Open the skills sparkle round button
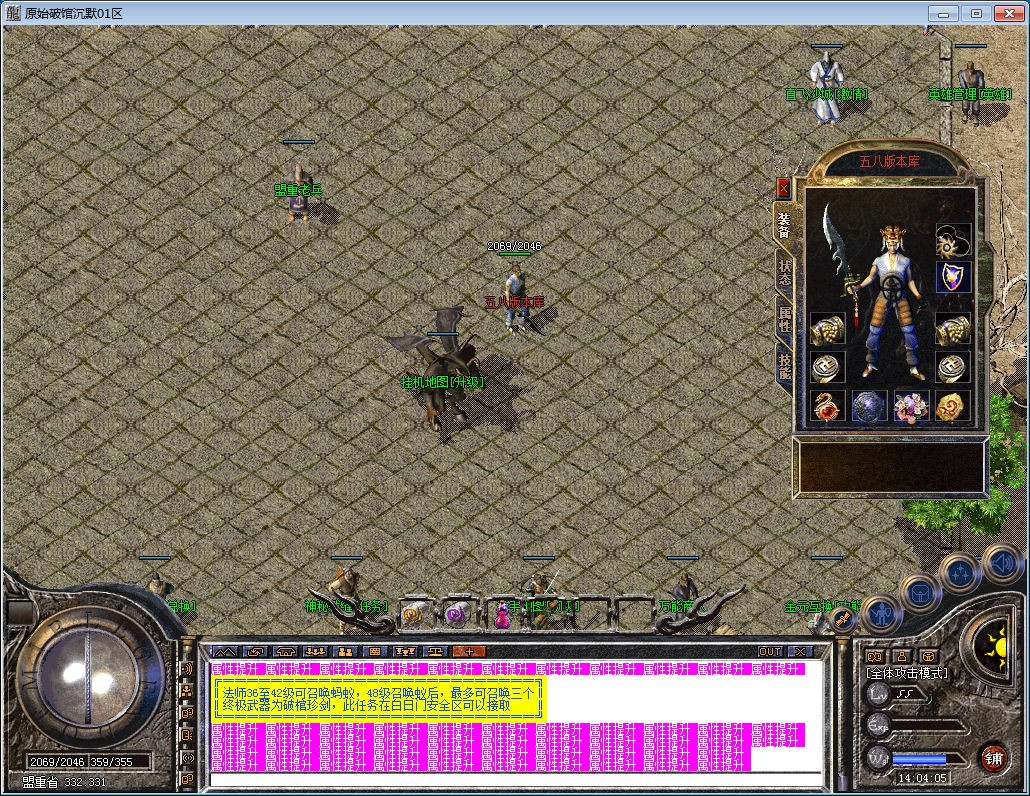 pyautogui.click(x=962, y=573)
